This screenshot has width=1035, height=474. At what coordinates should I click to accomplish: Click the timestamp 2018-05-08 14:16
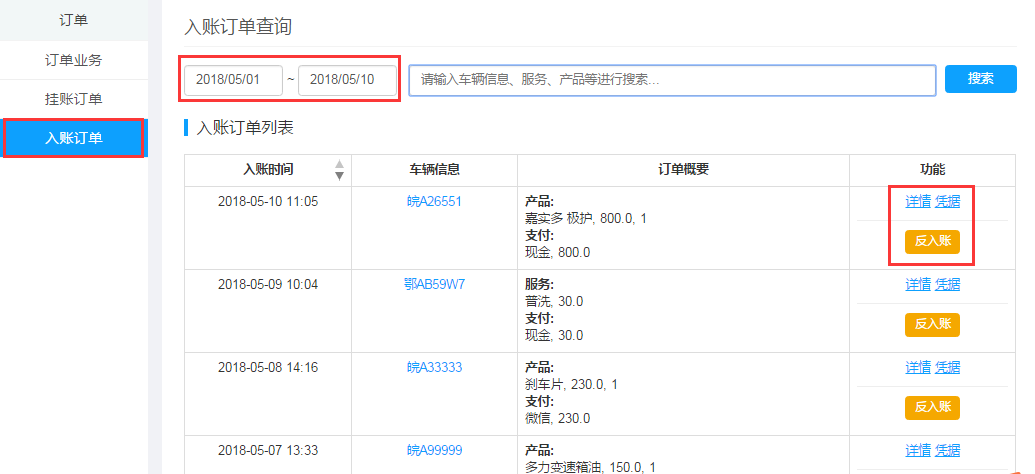[268, 368]
